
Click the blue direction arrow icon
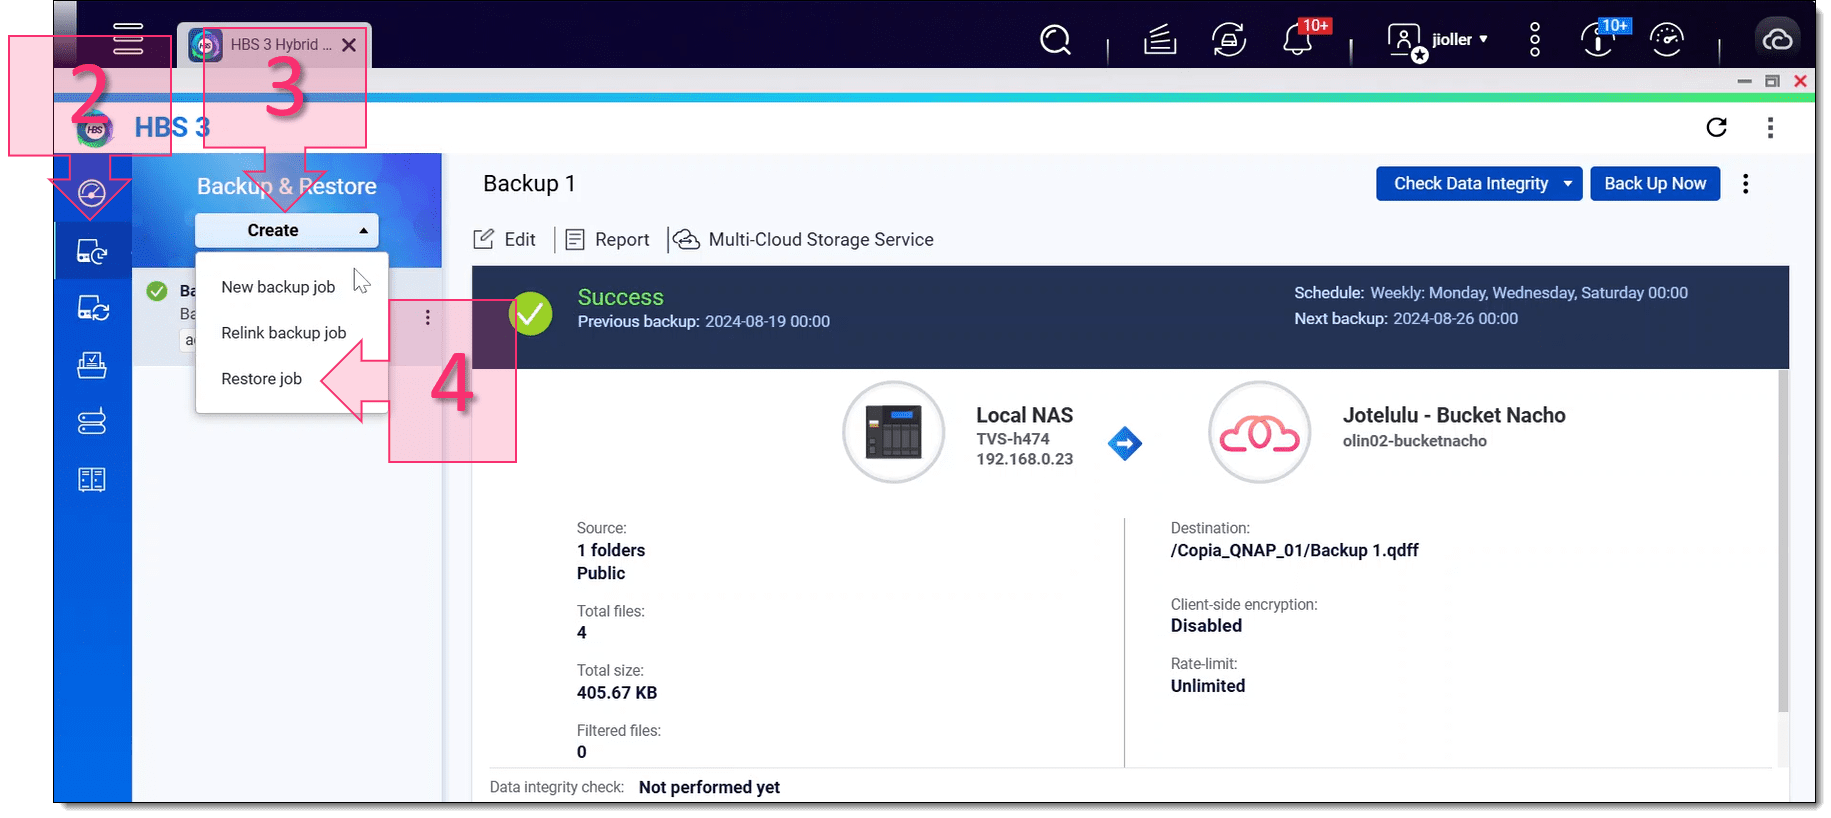(1125, 443)
